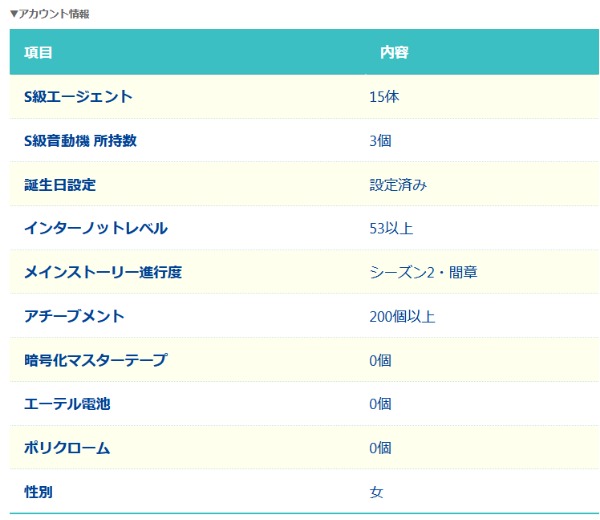600x520 pixels.
Task: Select the S級エージェント row label
Action: point(78,97)
